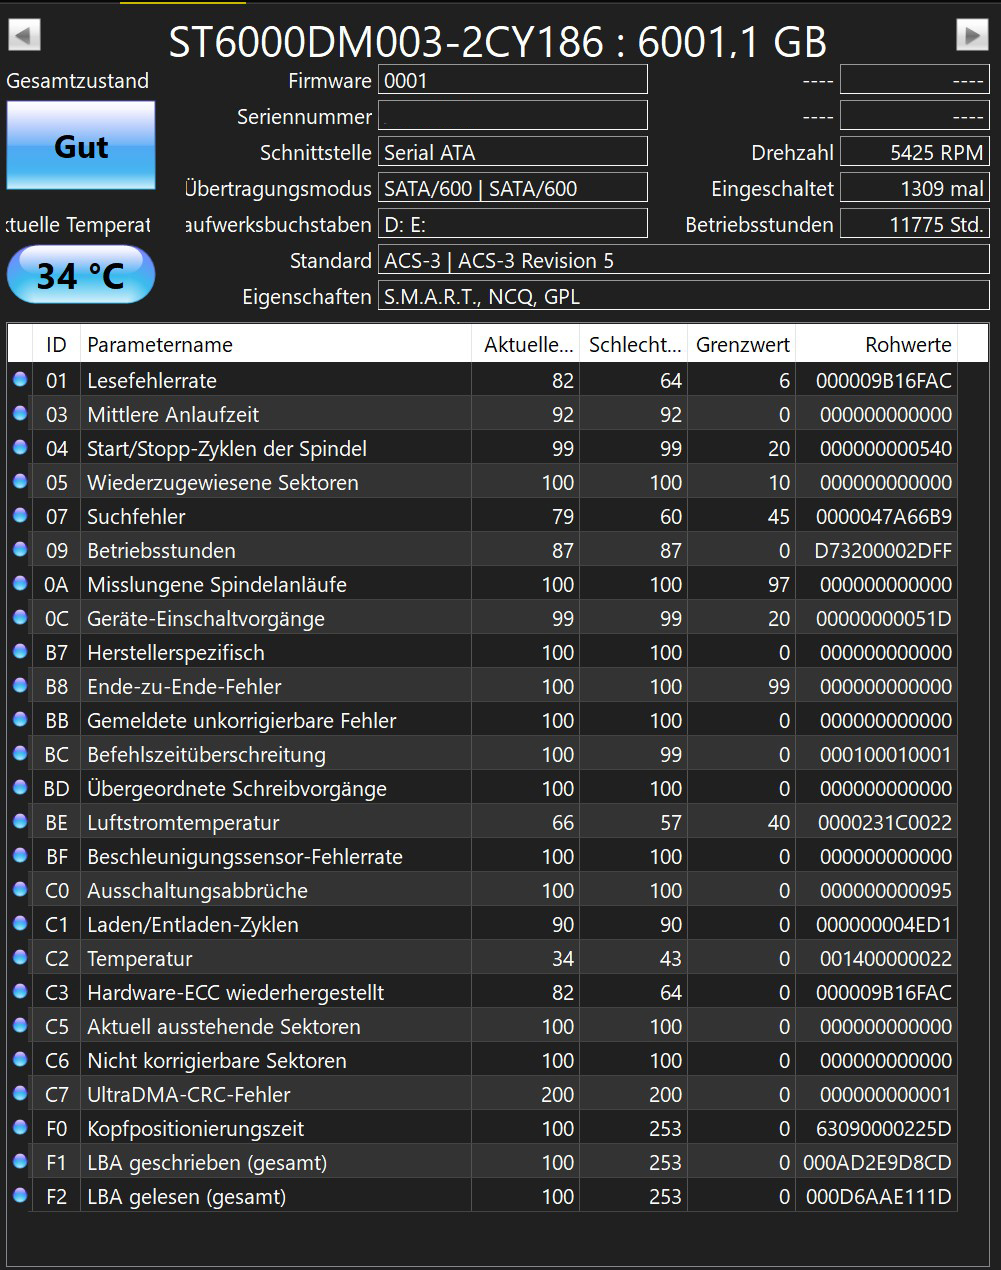Click status dot for Übergeordnete Schreibvorgänge row
The image size is (1001, 1270).
pos(19,787)
